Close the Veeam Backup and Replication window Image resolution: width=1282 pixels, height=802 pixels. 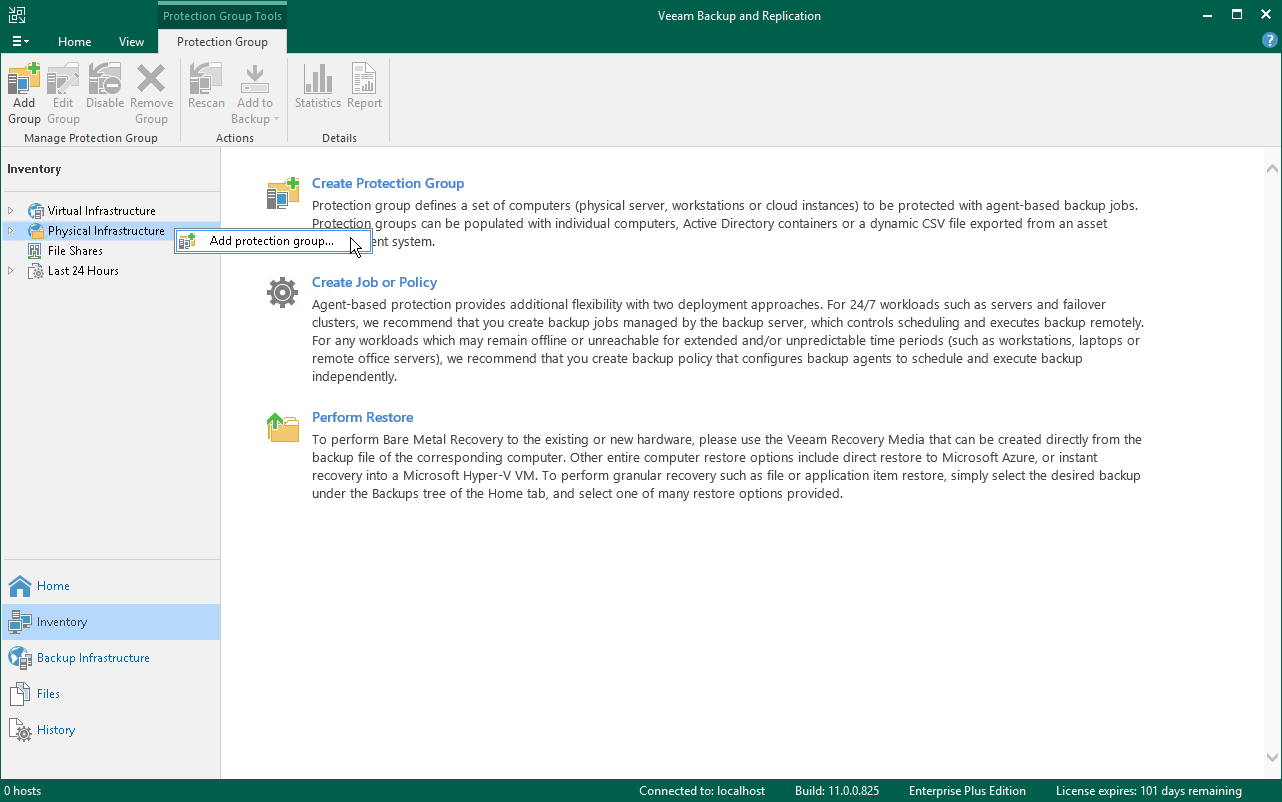point(1265,15)
